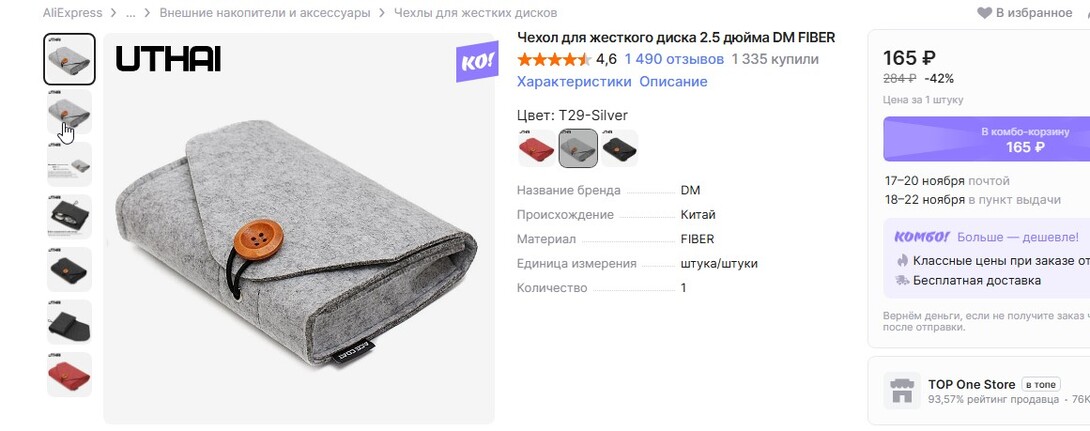1090x431 pixels.
Task: Select the silver color variant swatch
Action: tap(578, 148)
